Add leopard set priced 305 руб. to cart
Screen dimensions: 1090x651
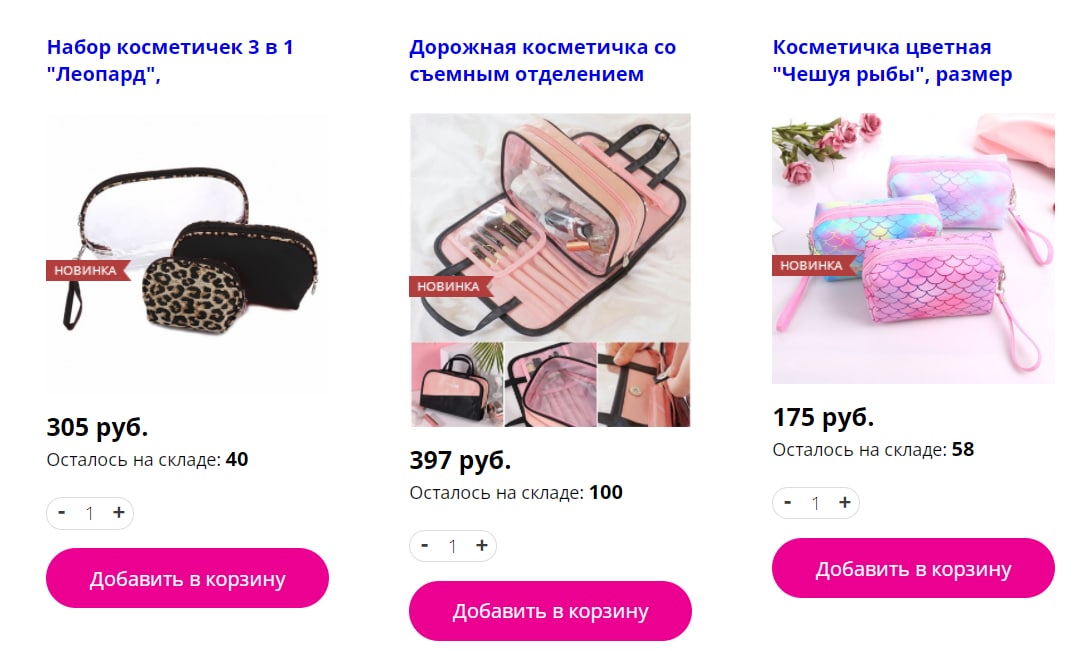tap(187, 578)
